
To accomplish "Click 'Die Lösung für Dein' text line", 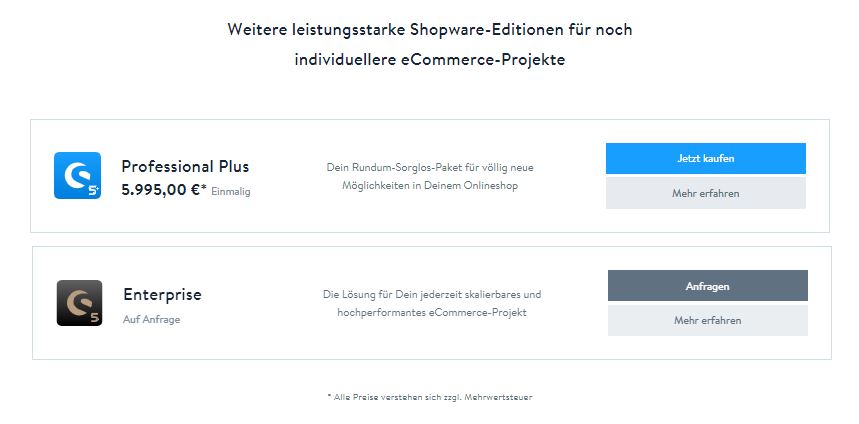I will (x=432, y=294).
